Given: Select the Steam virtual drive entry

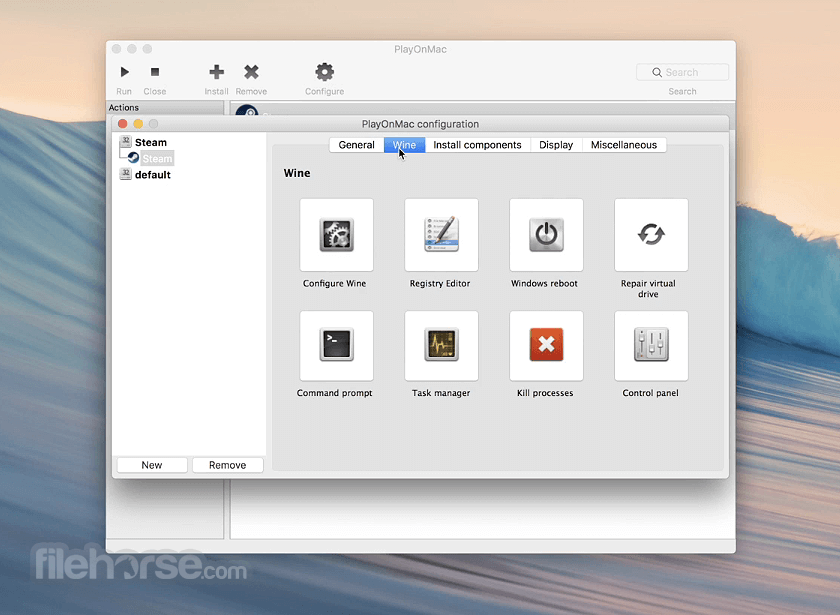Looking at the screenshot, I should (x=151, y=142).
